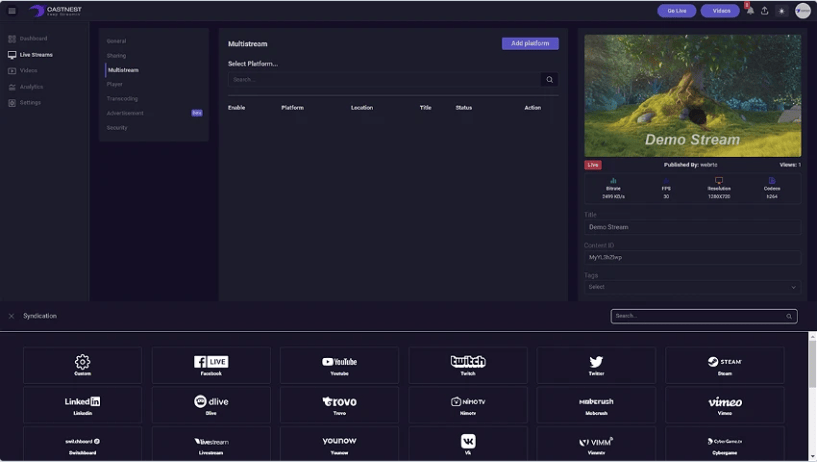Screen dimensions: 817x462
Task: Close the Syndication panel
Action: coord(11,316)
